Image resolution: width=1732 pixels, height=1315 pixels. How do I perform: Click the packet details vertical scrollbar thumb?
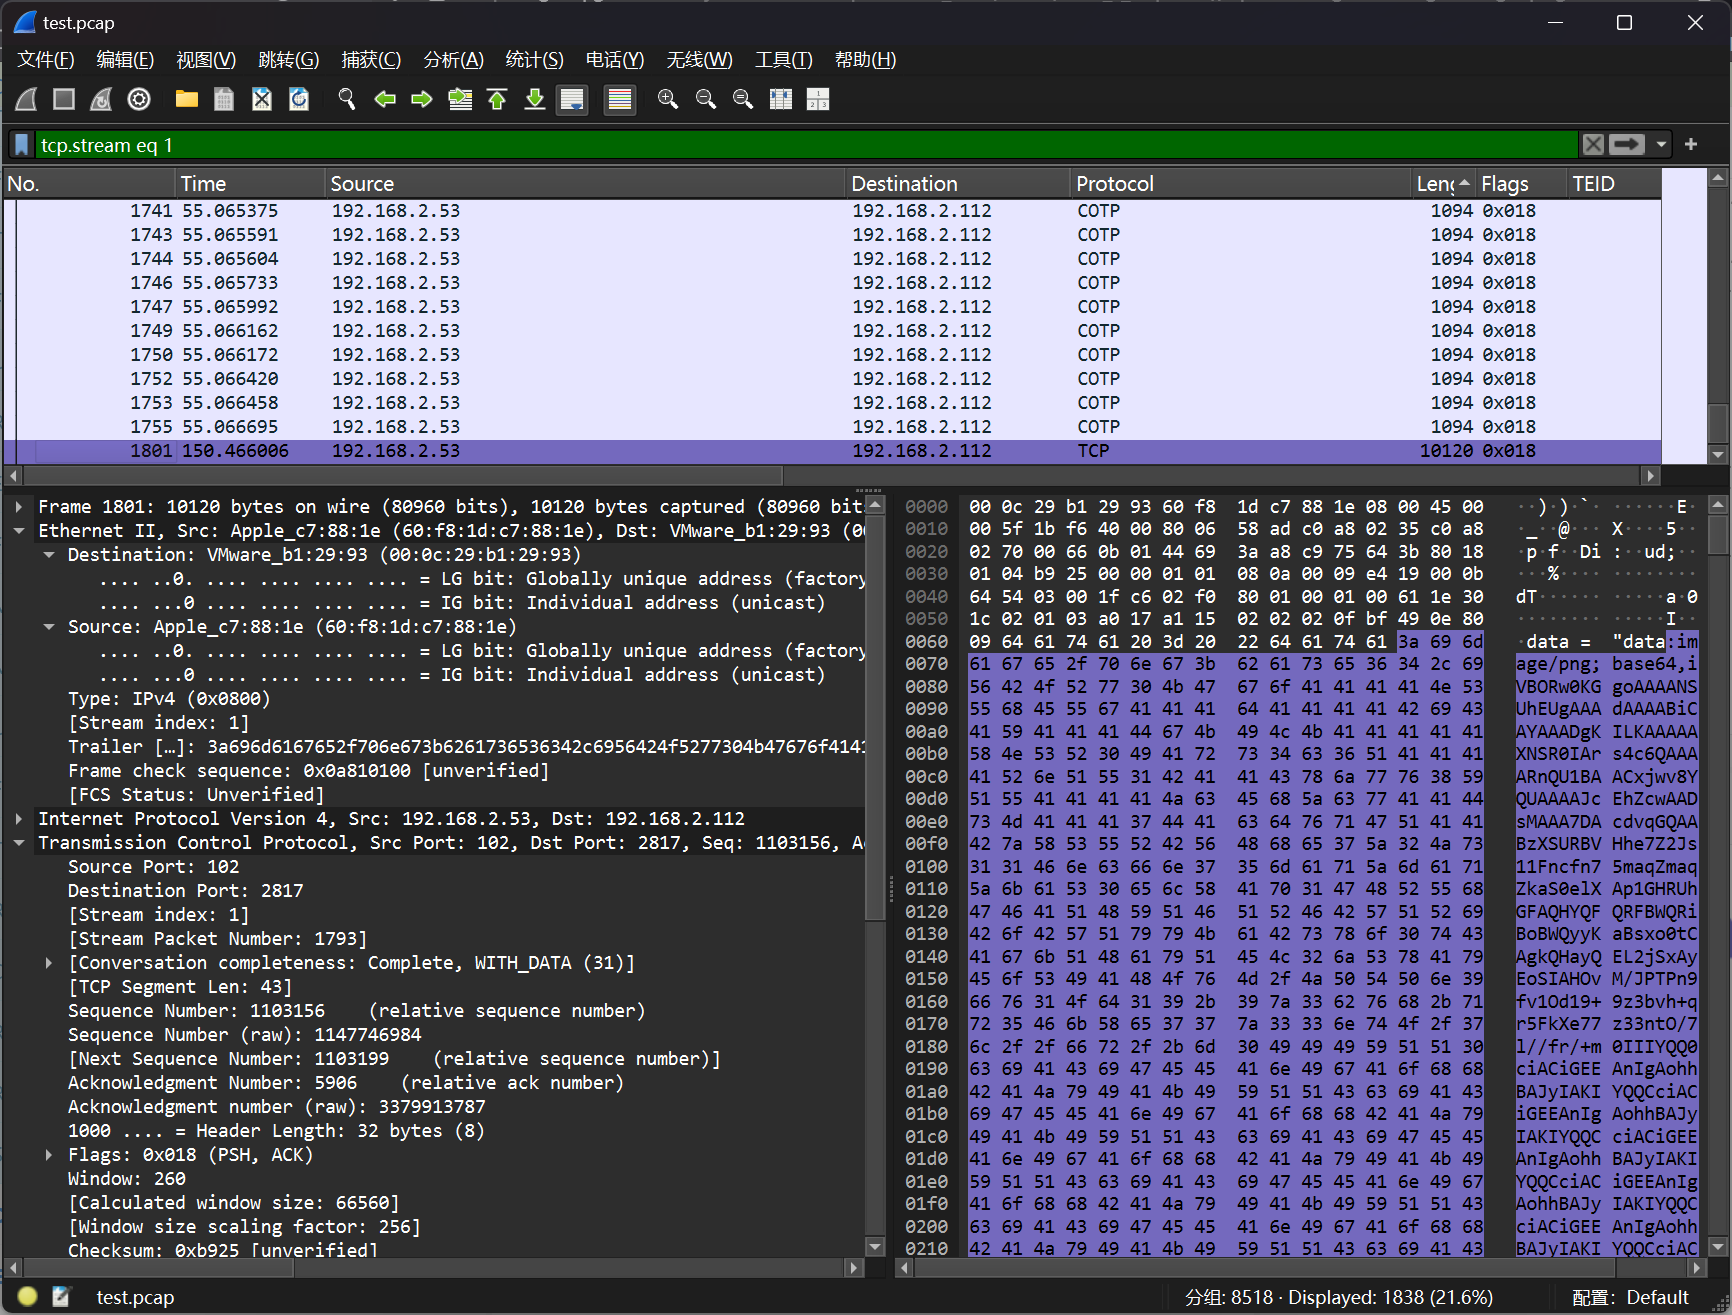click(875, 718)
